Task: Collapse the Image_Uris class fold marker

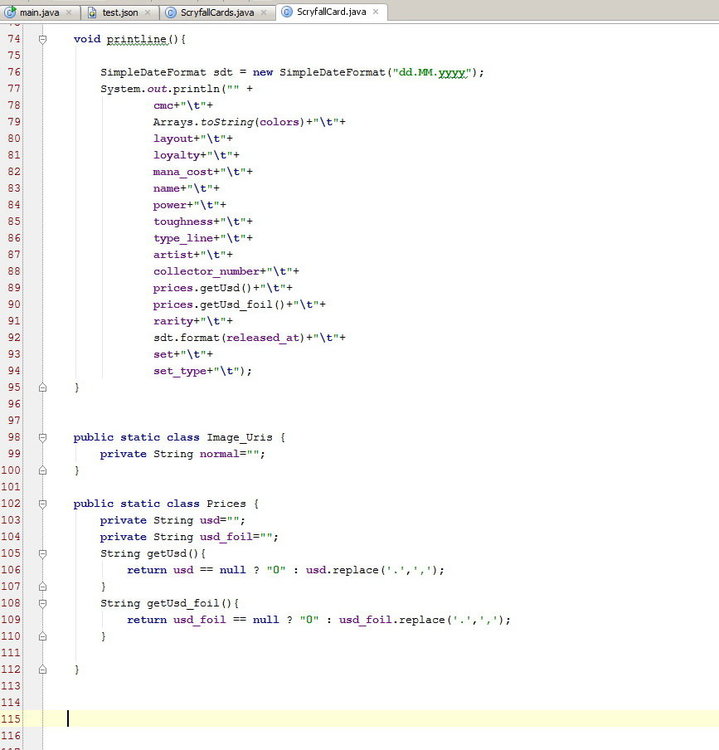Action: tap(43, 437)
